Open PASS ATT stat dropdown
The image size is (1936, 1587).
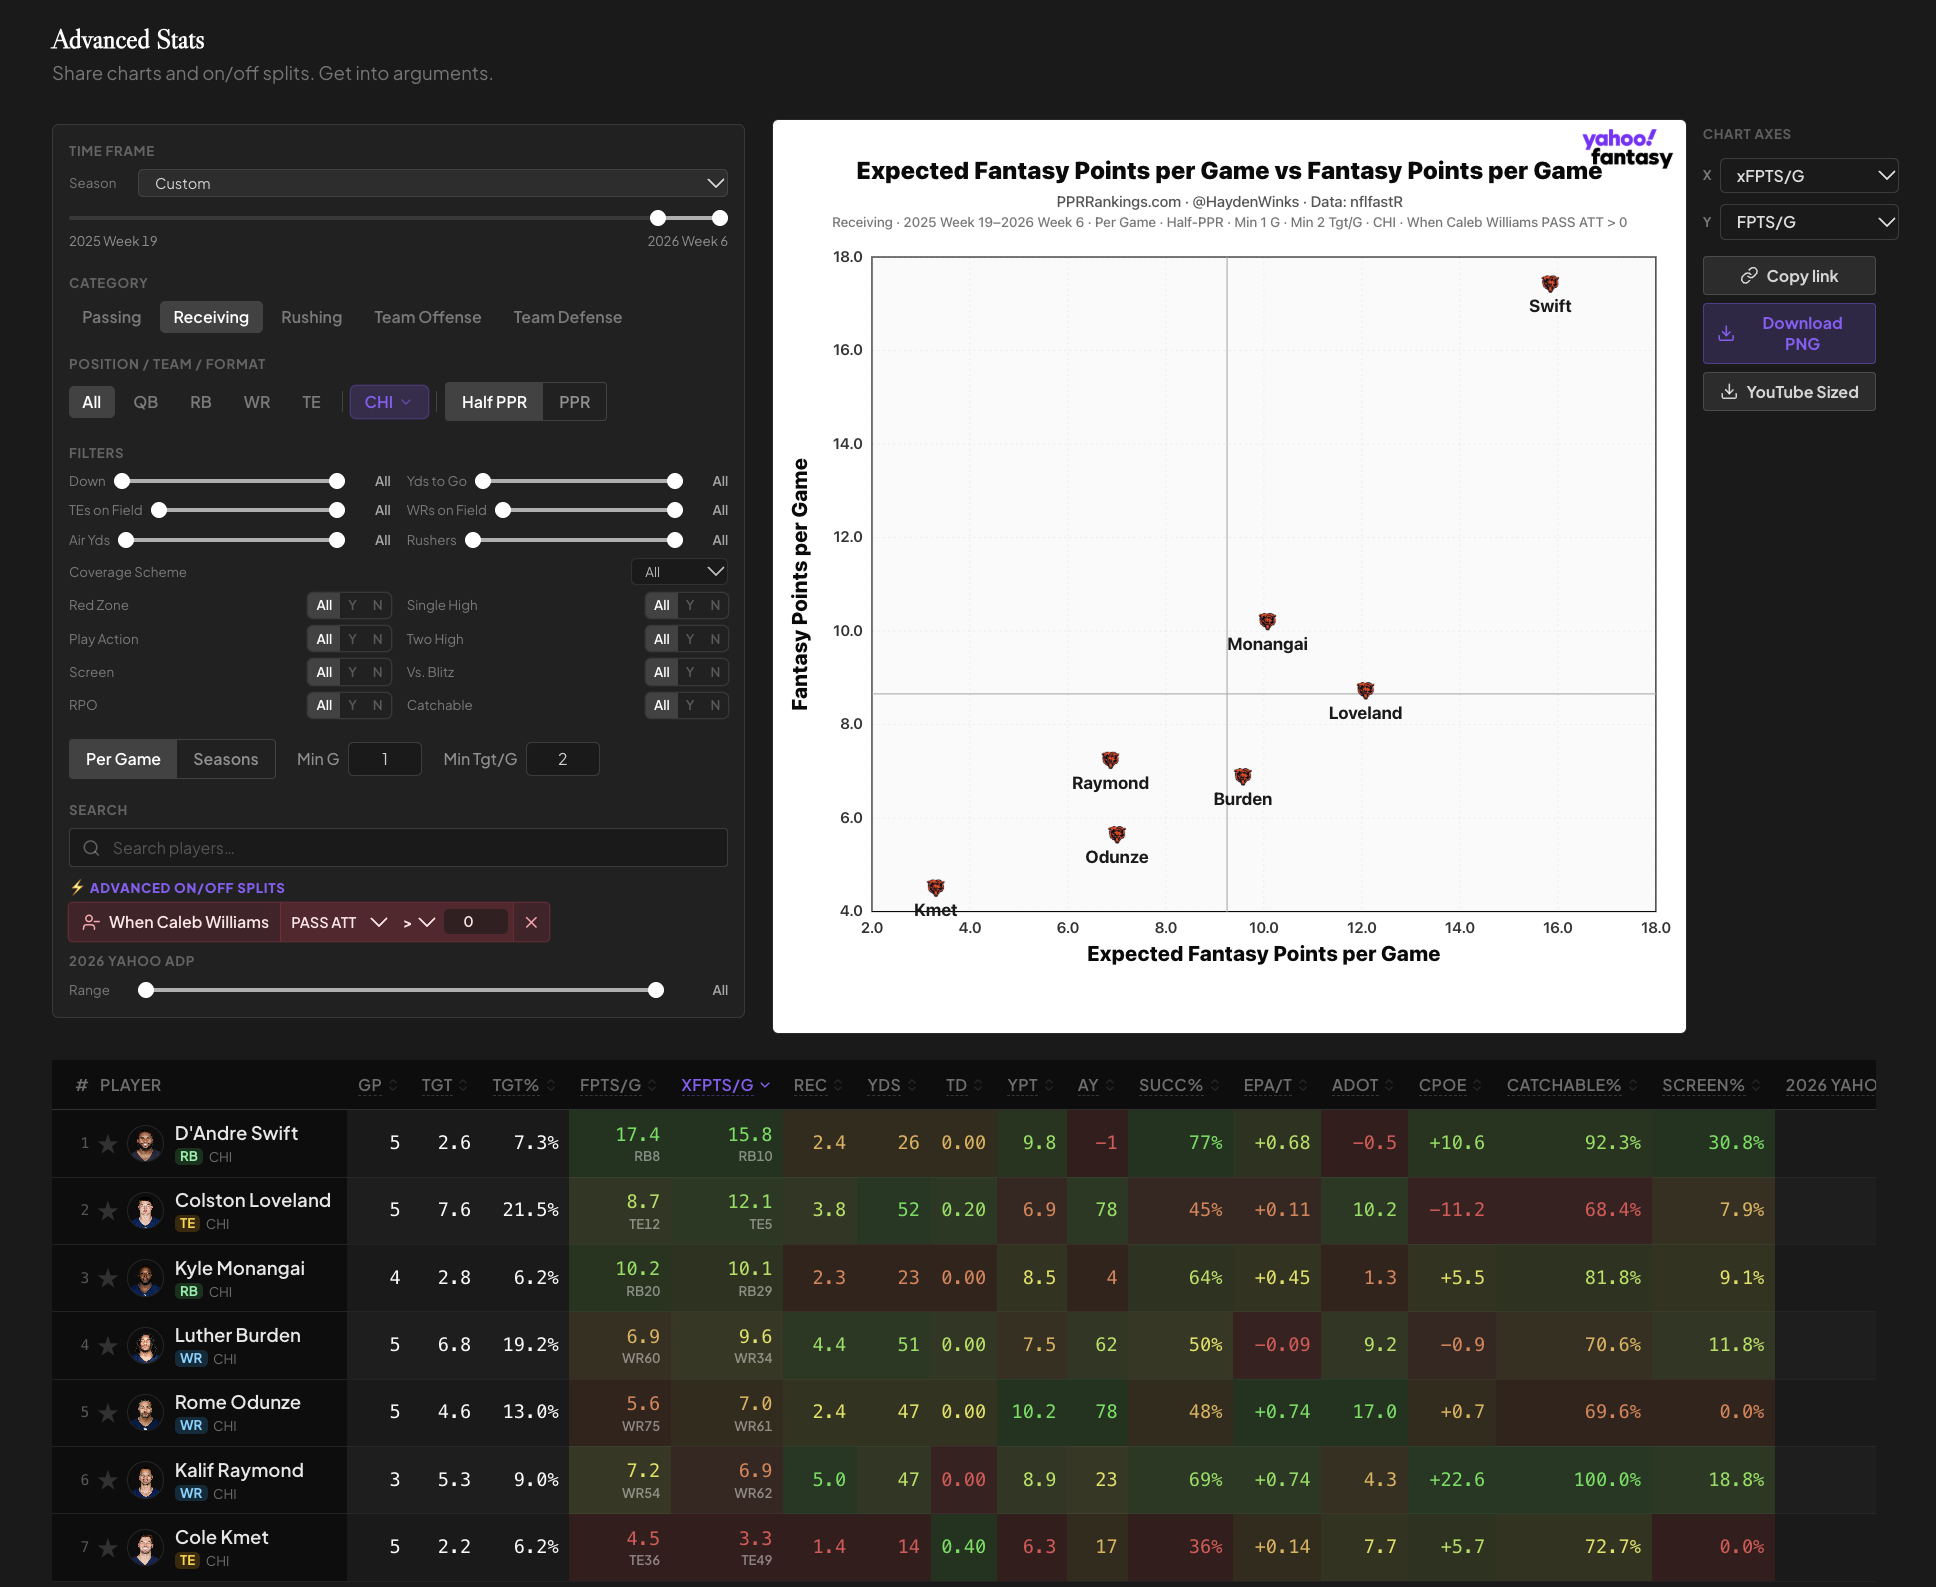338,922
